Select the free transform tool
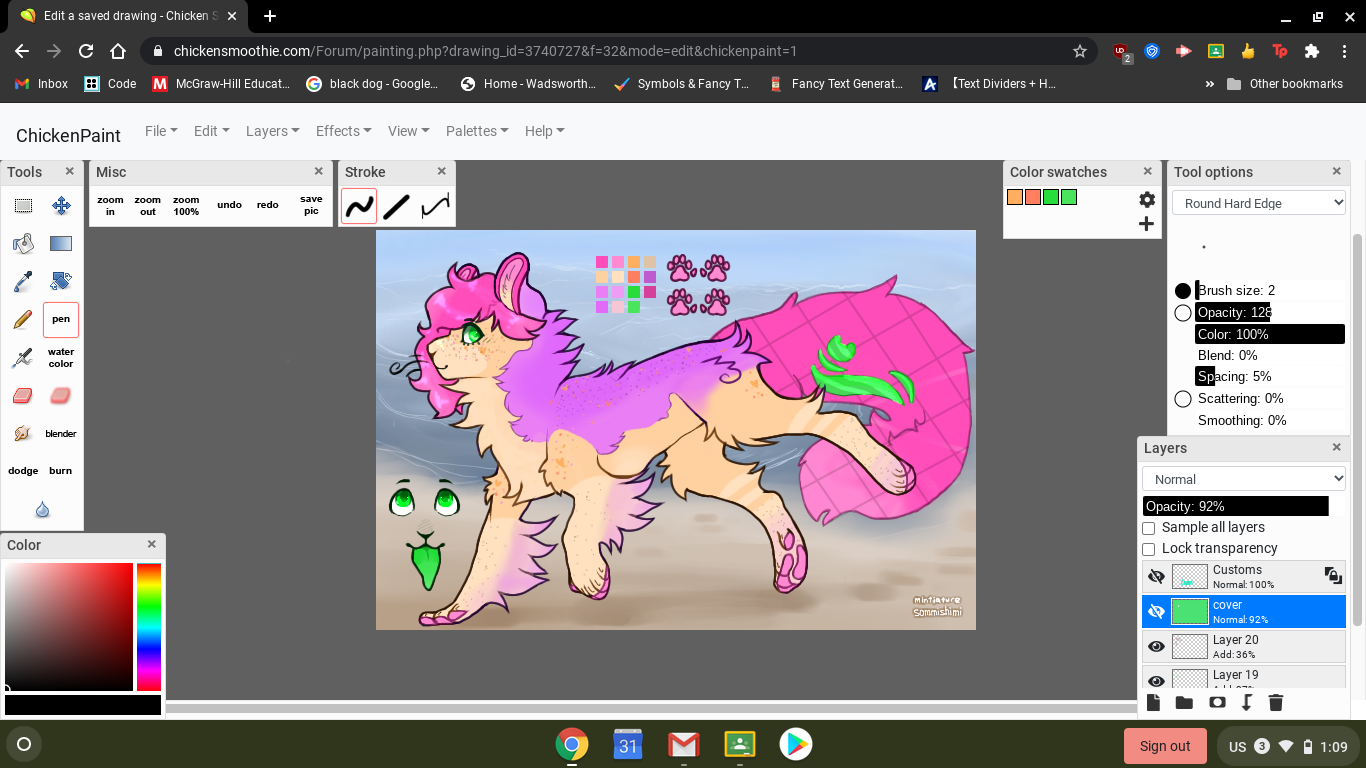 [61, 281]
